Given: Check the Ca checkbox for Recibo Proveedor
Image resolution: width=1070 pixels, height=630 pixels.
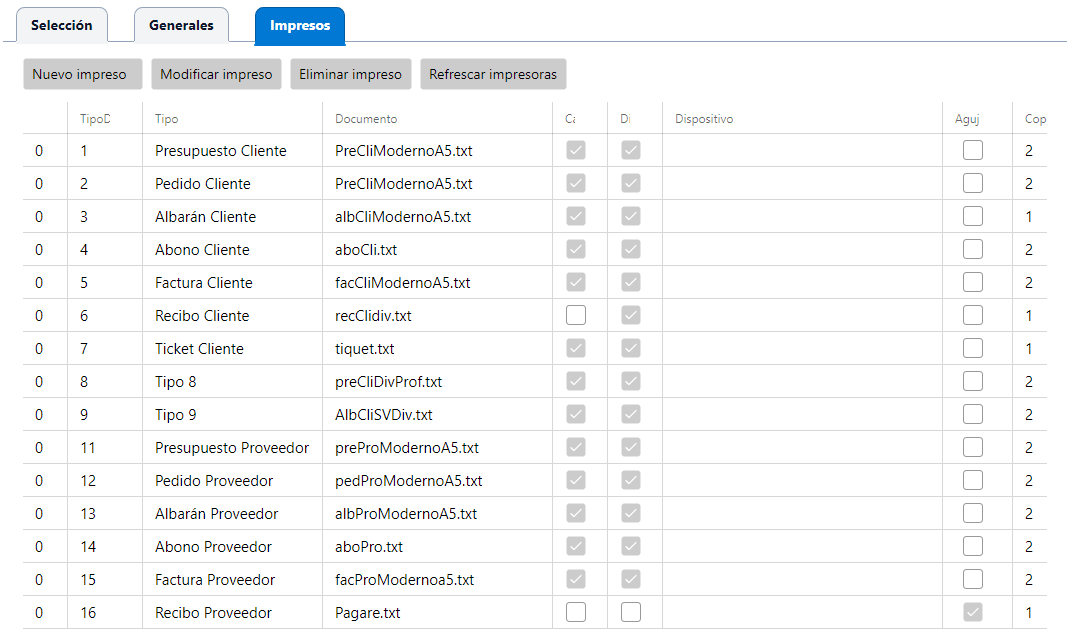Looking at the screenshot, I should pyautogui.click(x=576, y=612).
